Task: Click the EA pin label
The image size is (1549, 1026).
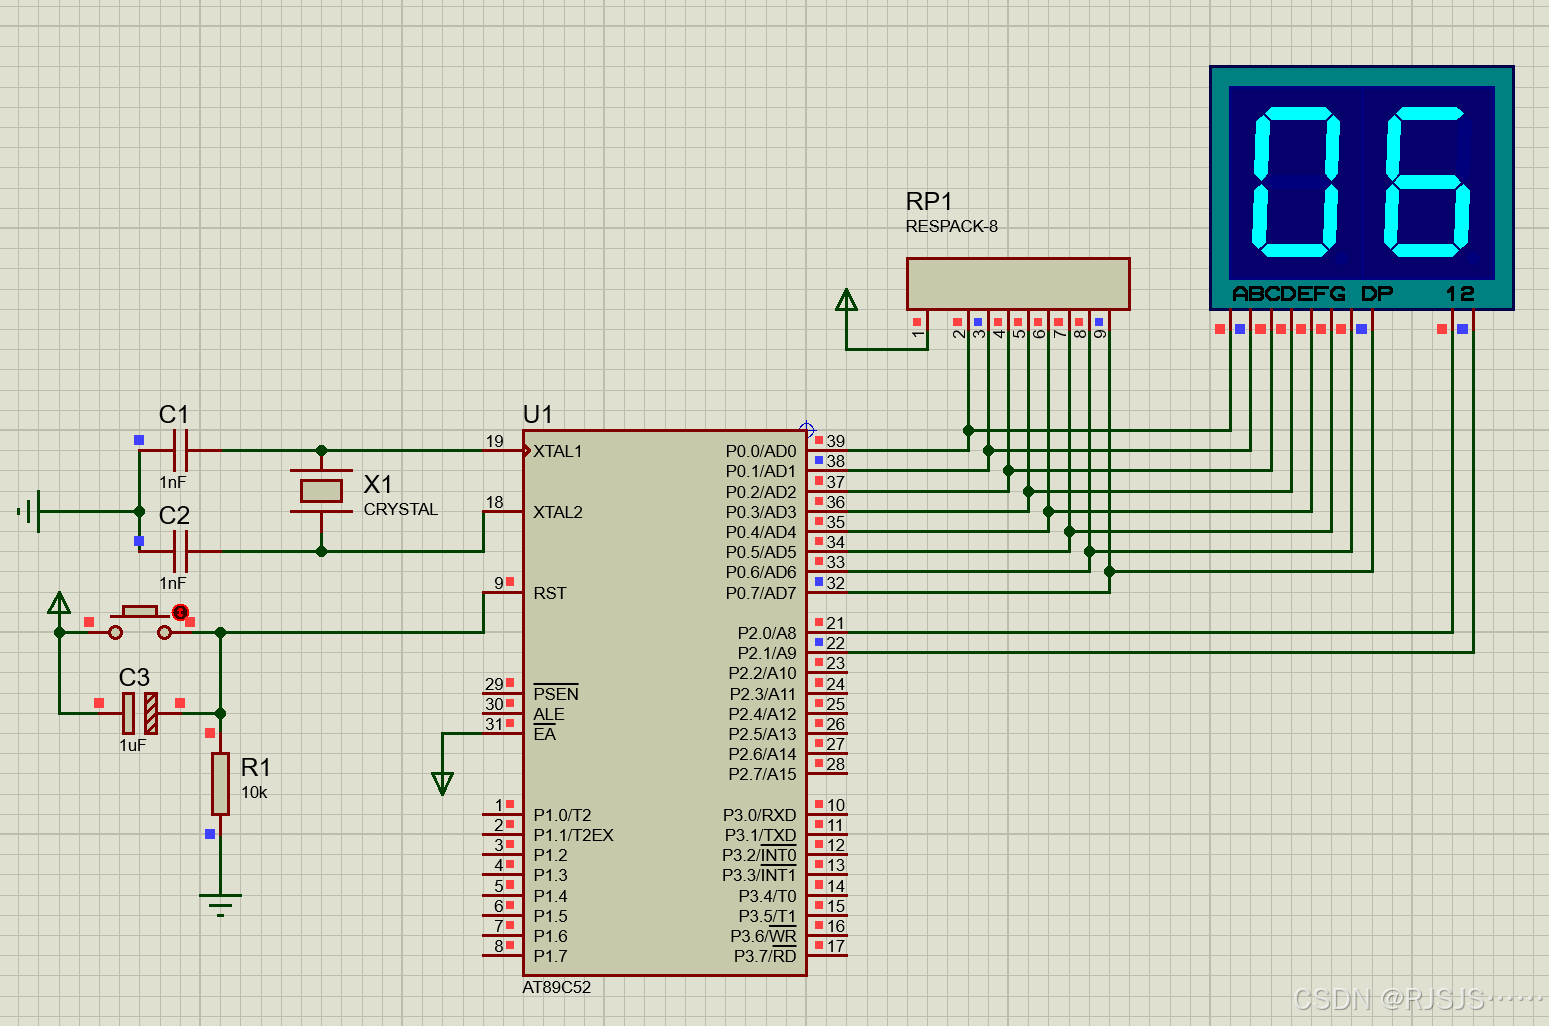Action: pyautogui.click(x=545, y=734)
